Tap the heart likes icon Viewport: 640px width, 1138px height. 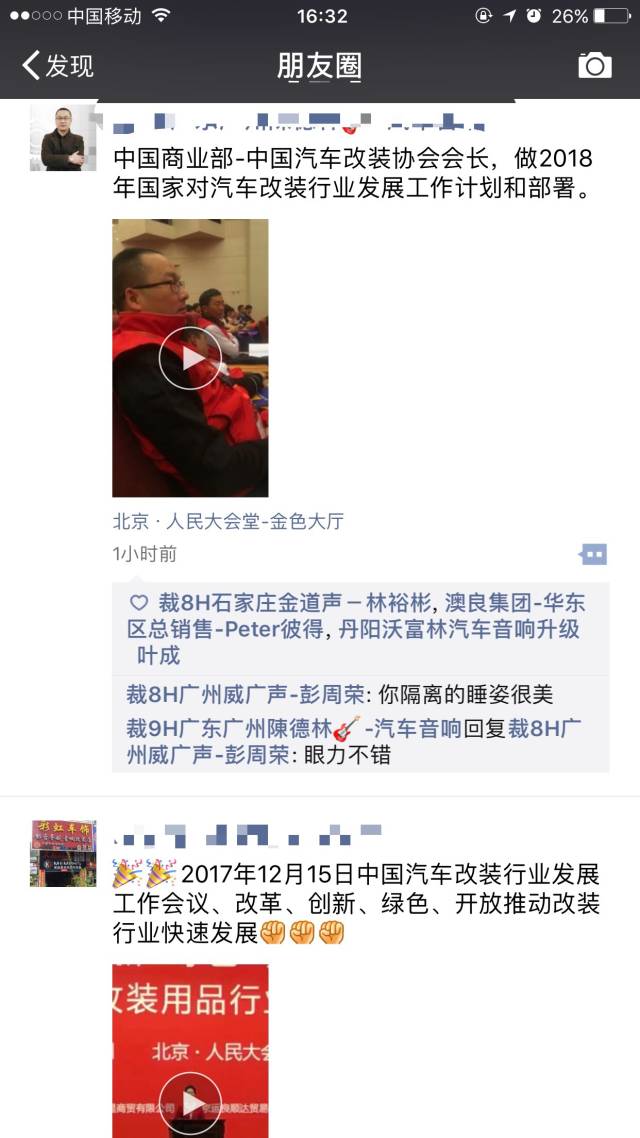[138, 603]
